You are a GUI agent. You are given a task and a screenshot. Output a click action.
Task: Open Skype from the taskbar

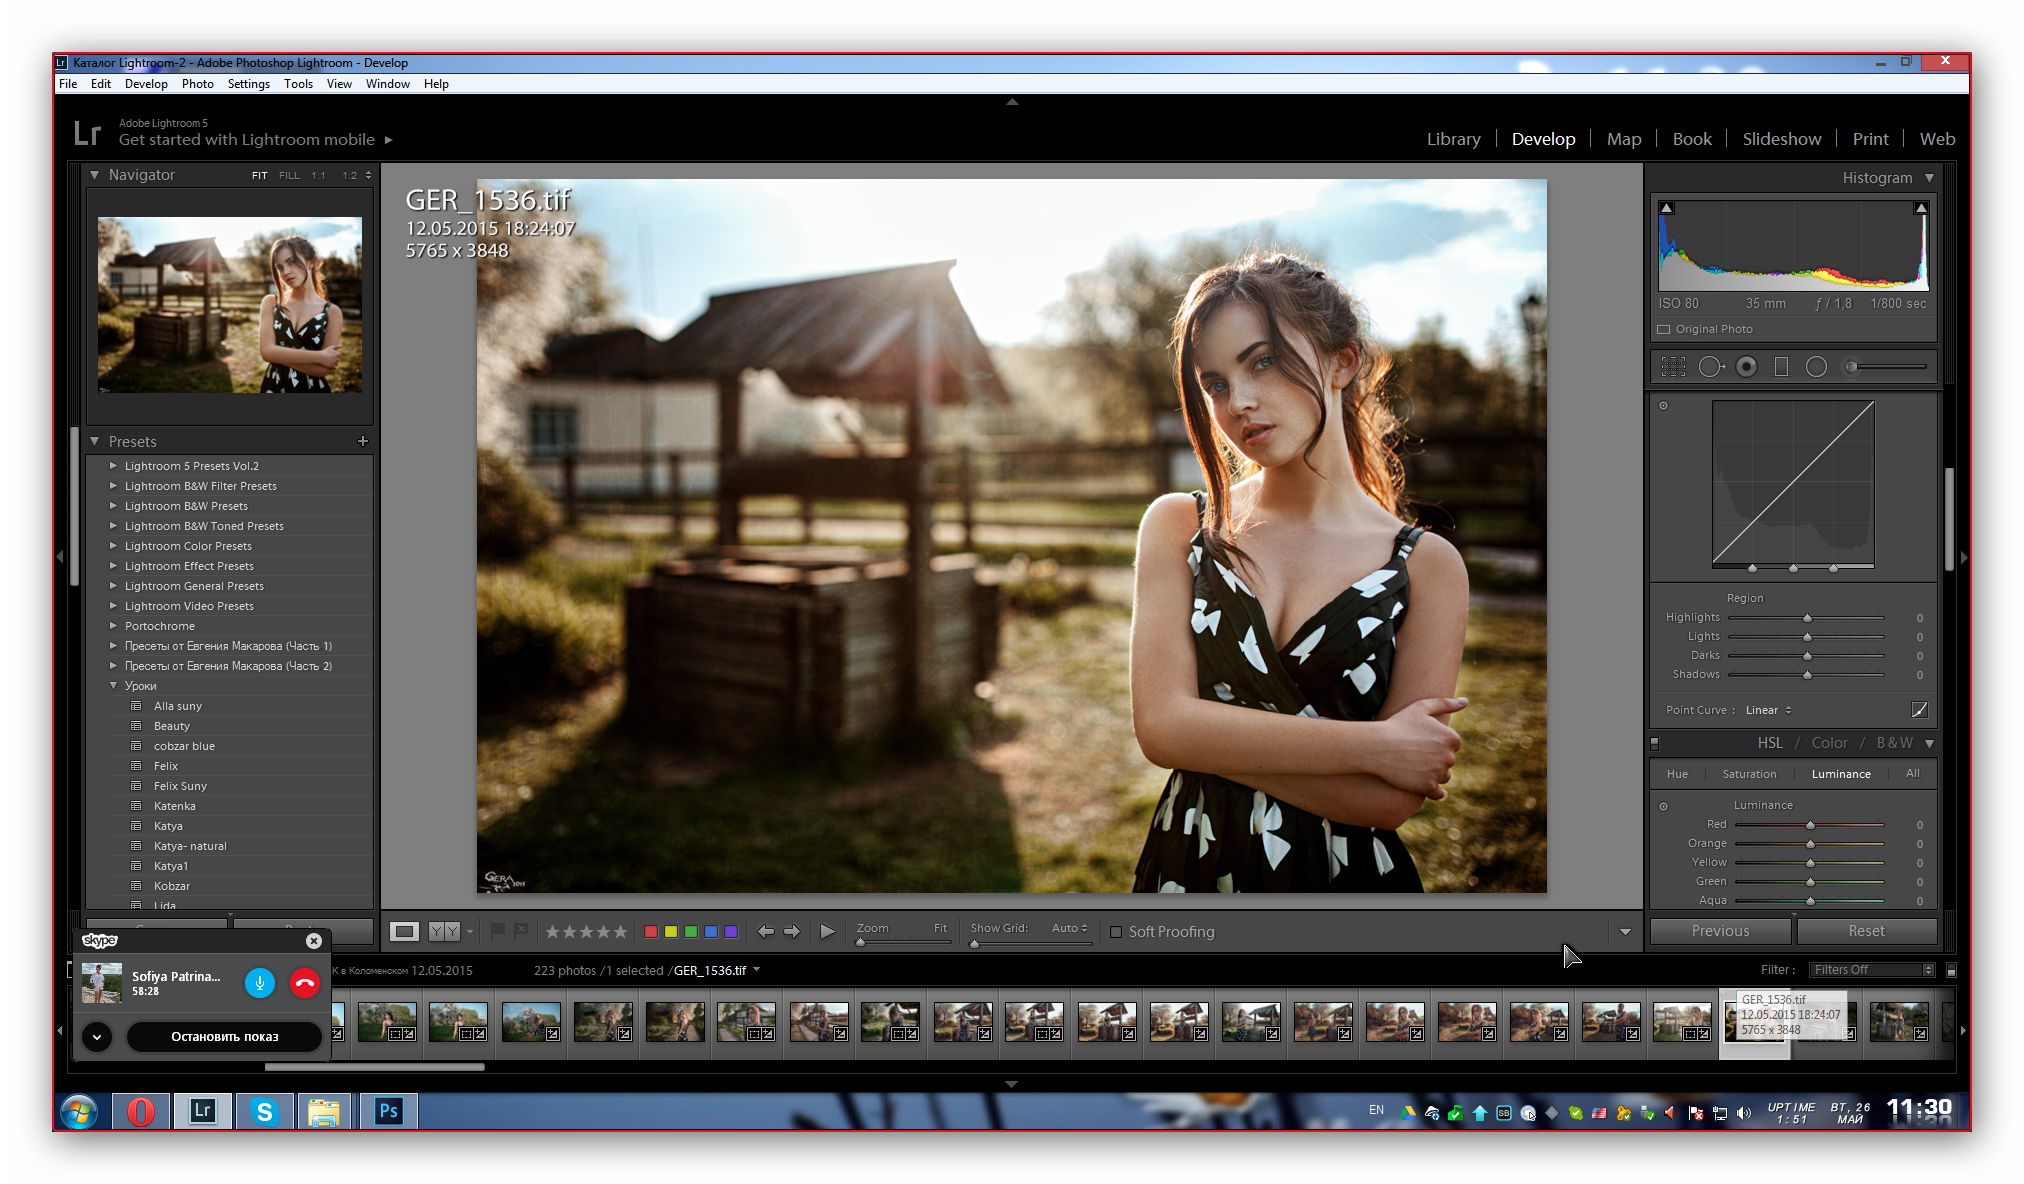click(x=264, y=1111)
